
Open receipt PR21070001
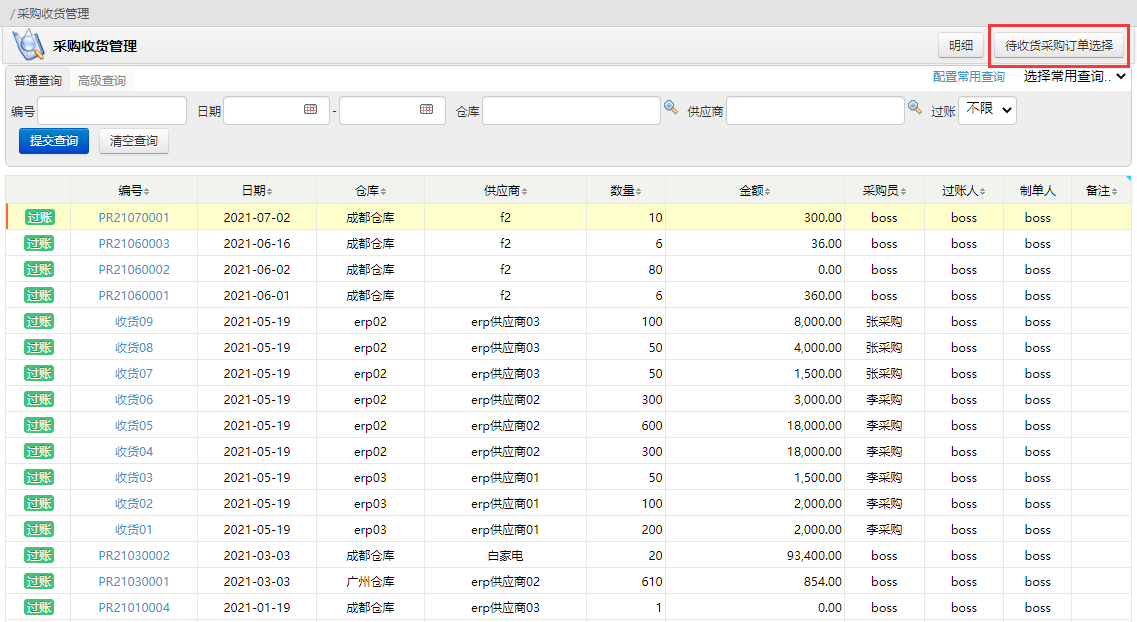point(134,217)
